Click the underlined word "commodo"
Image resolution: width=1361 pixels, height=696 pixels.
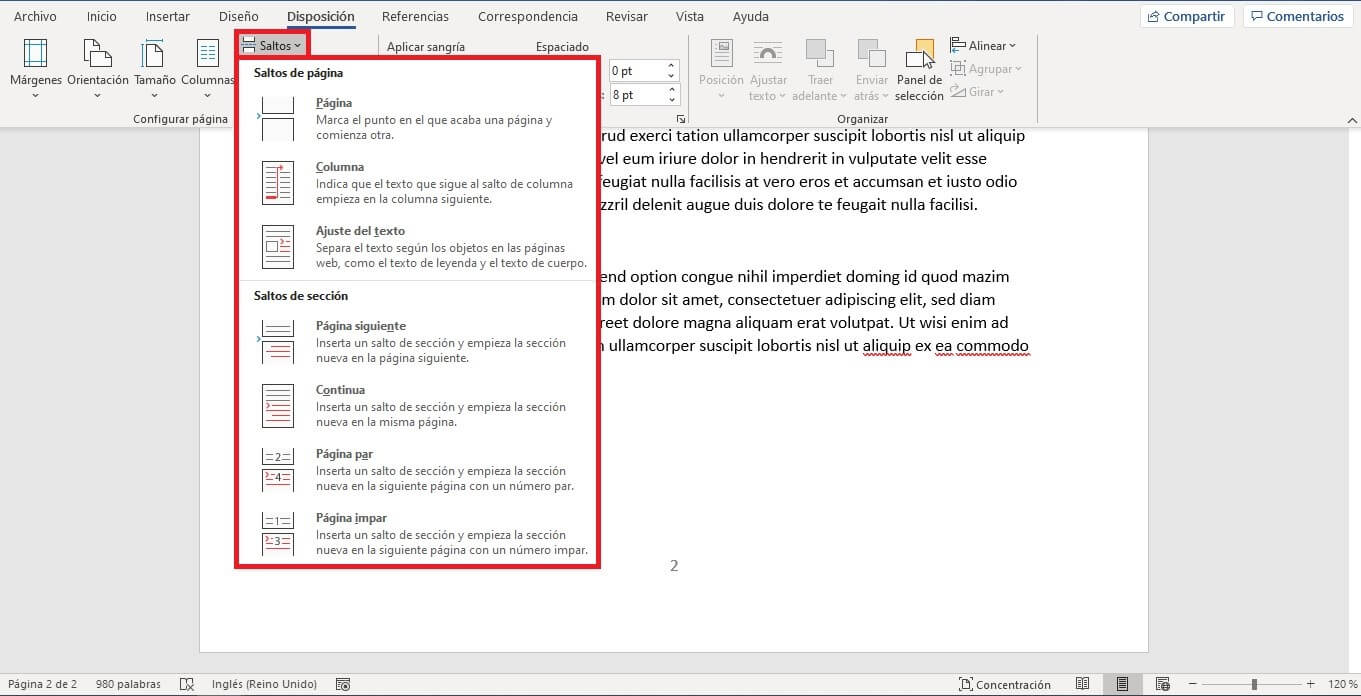[993, 346]
